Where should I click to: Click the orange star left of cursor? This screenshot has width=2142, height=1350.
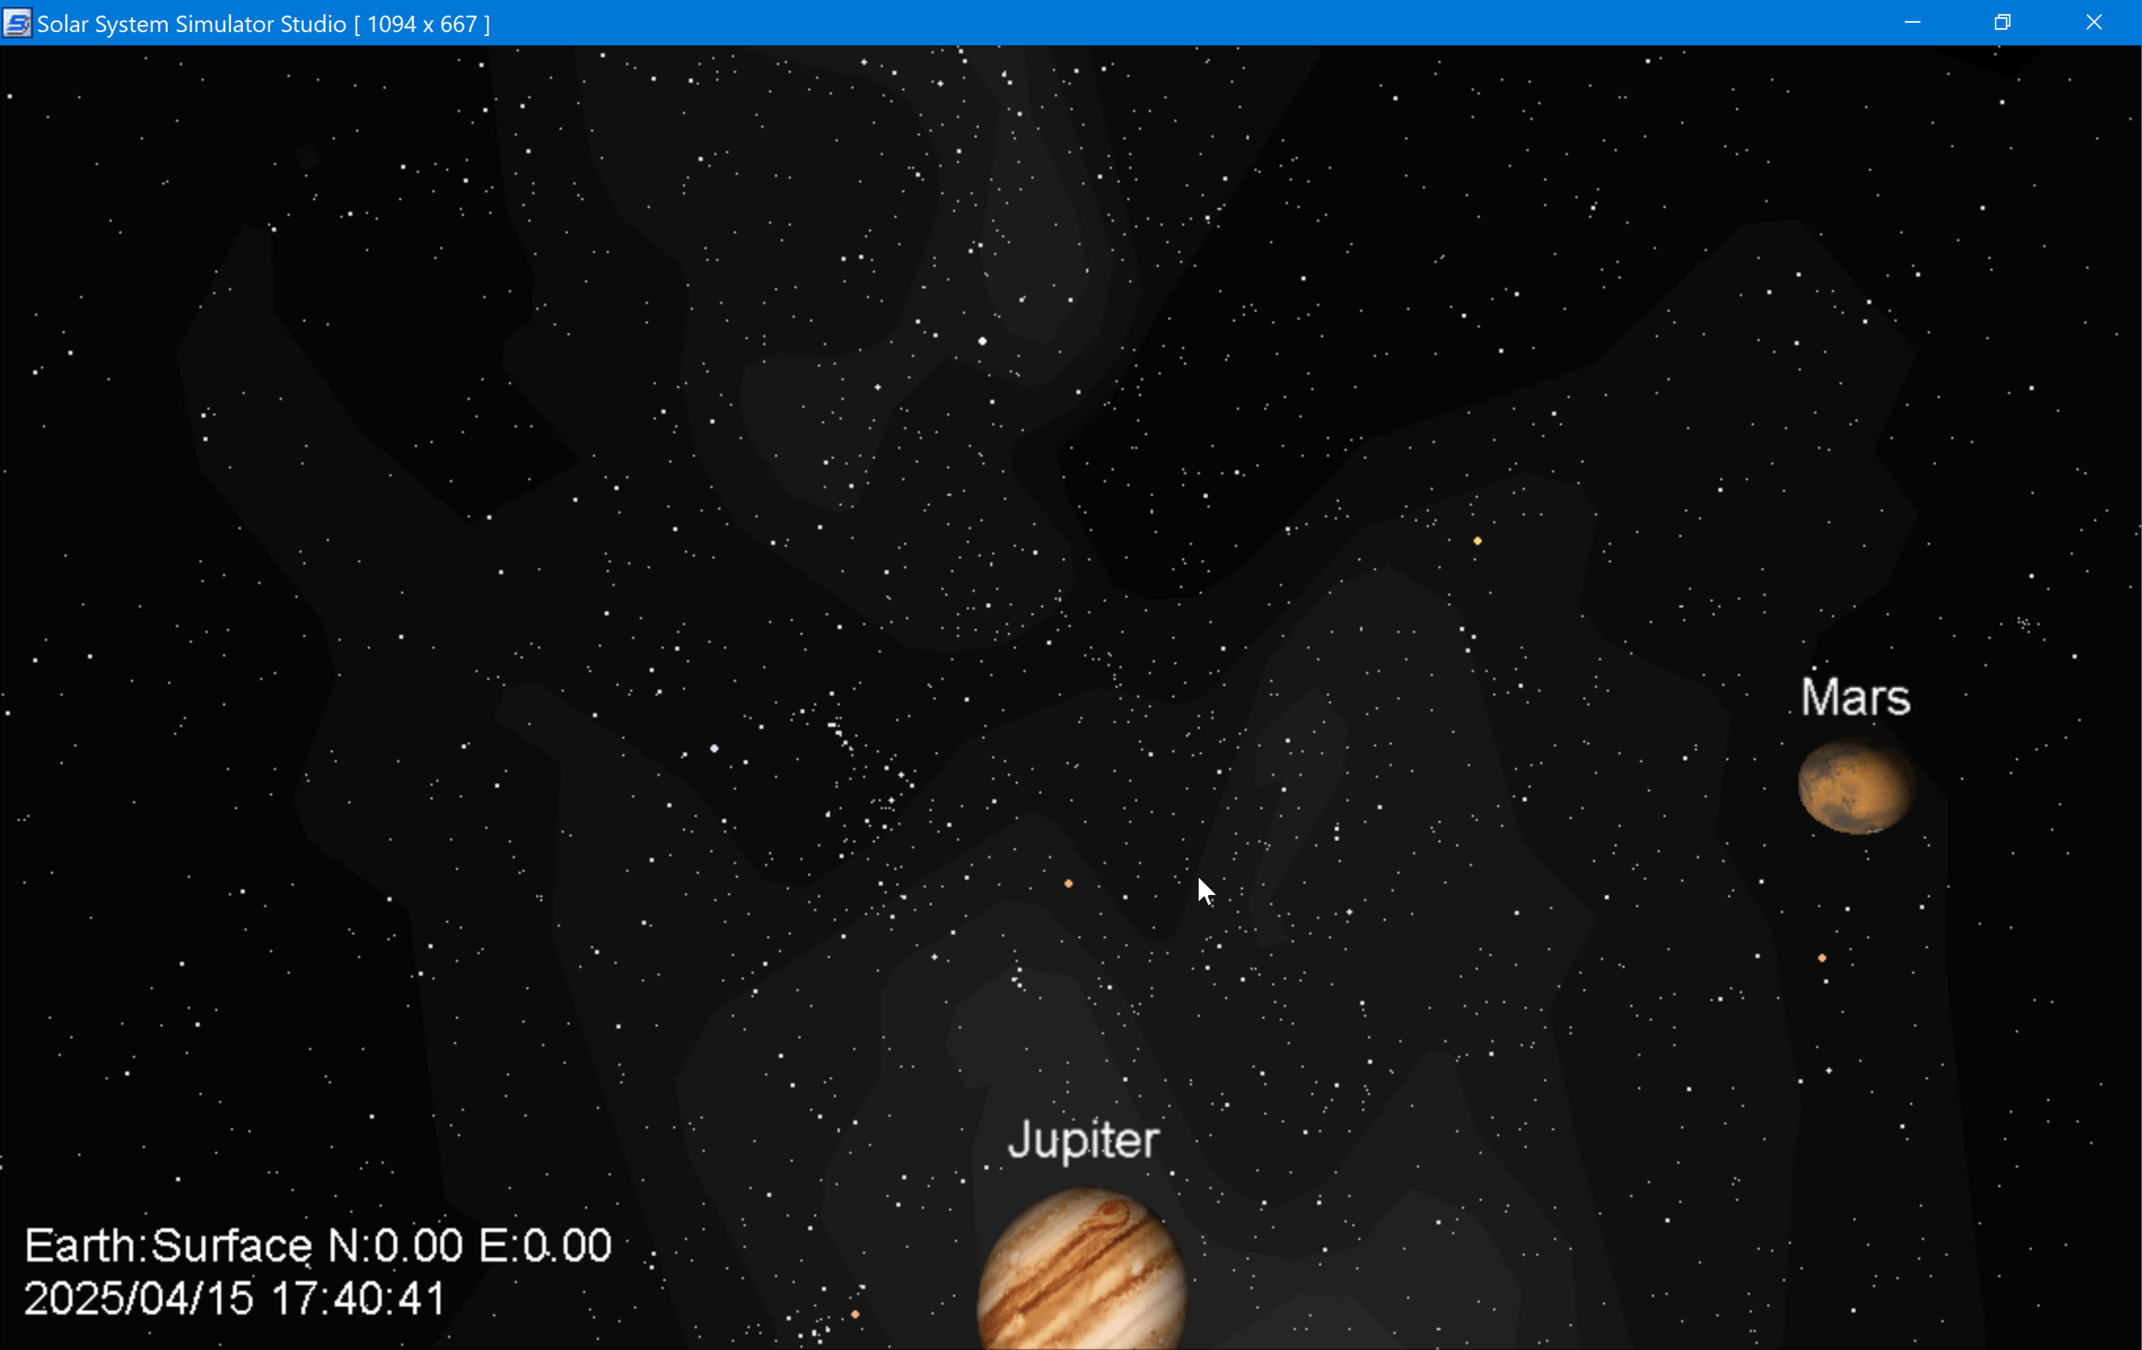pos(1068,884)
